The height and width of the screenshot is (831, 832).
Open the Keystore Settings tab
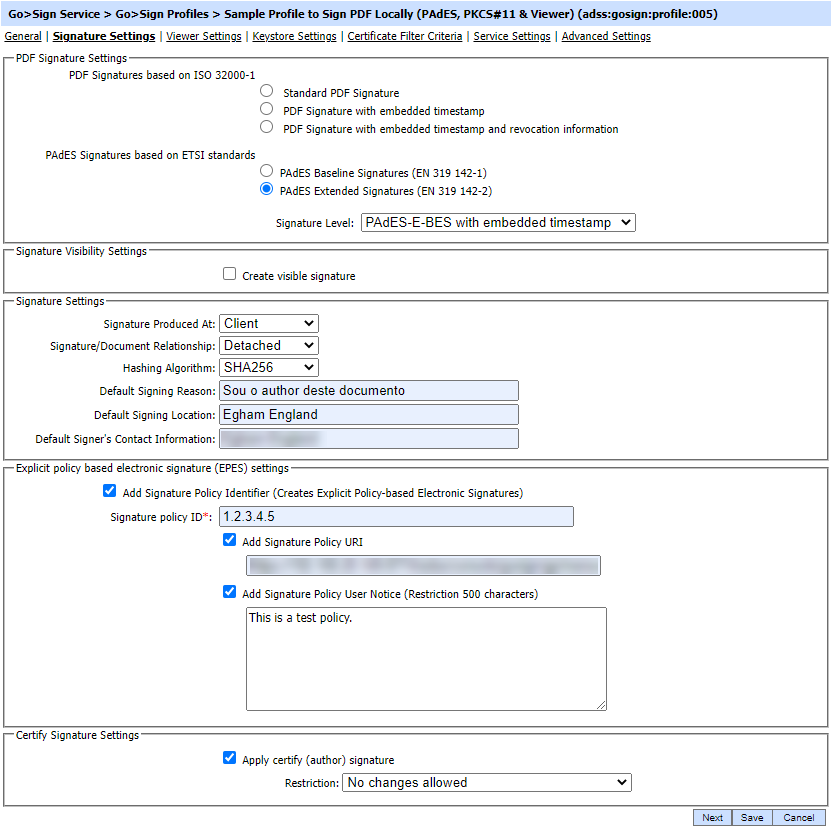294,36
